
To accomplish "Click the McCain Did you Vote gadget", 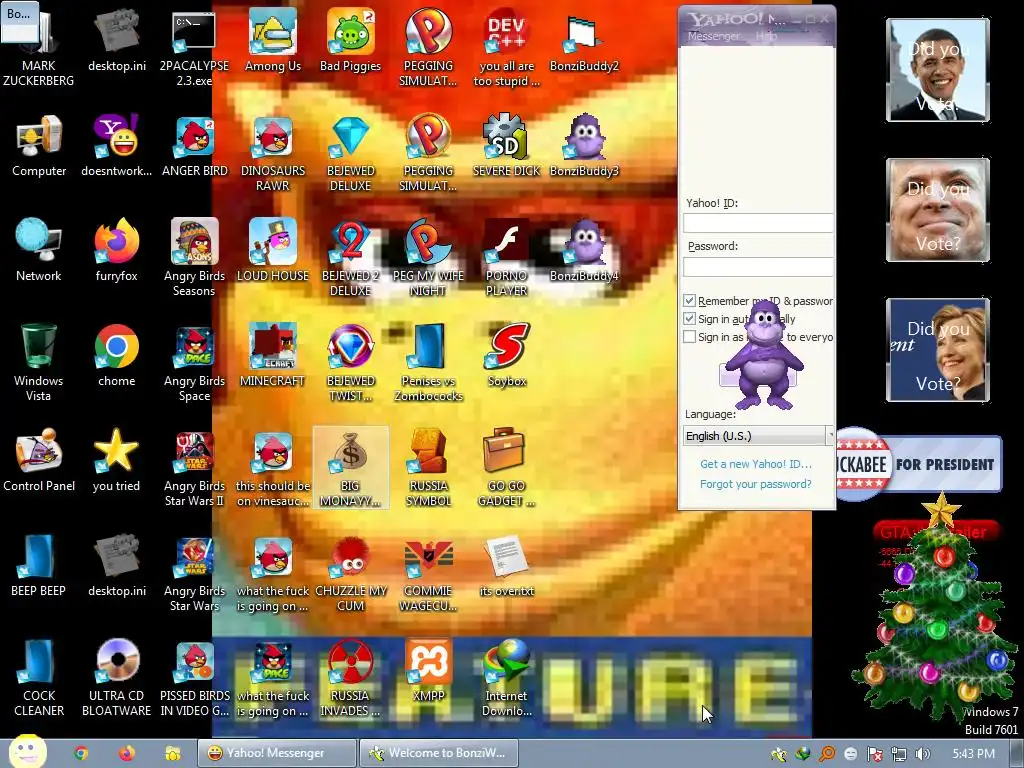I will click(x=937, y=210).
